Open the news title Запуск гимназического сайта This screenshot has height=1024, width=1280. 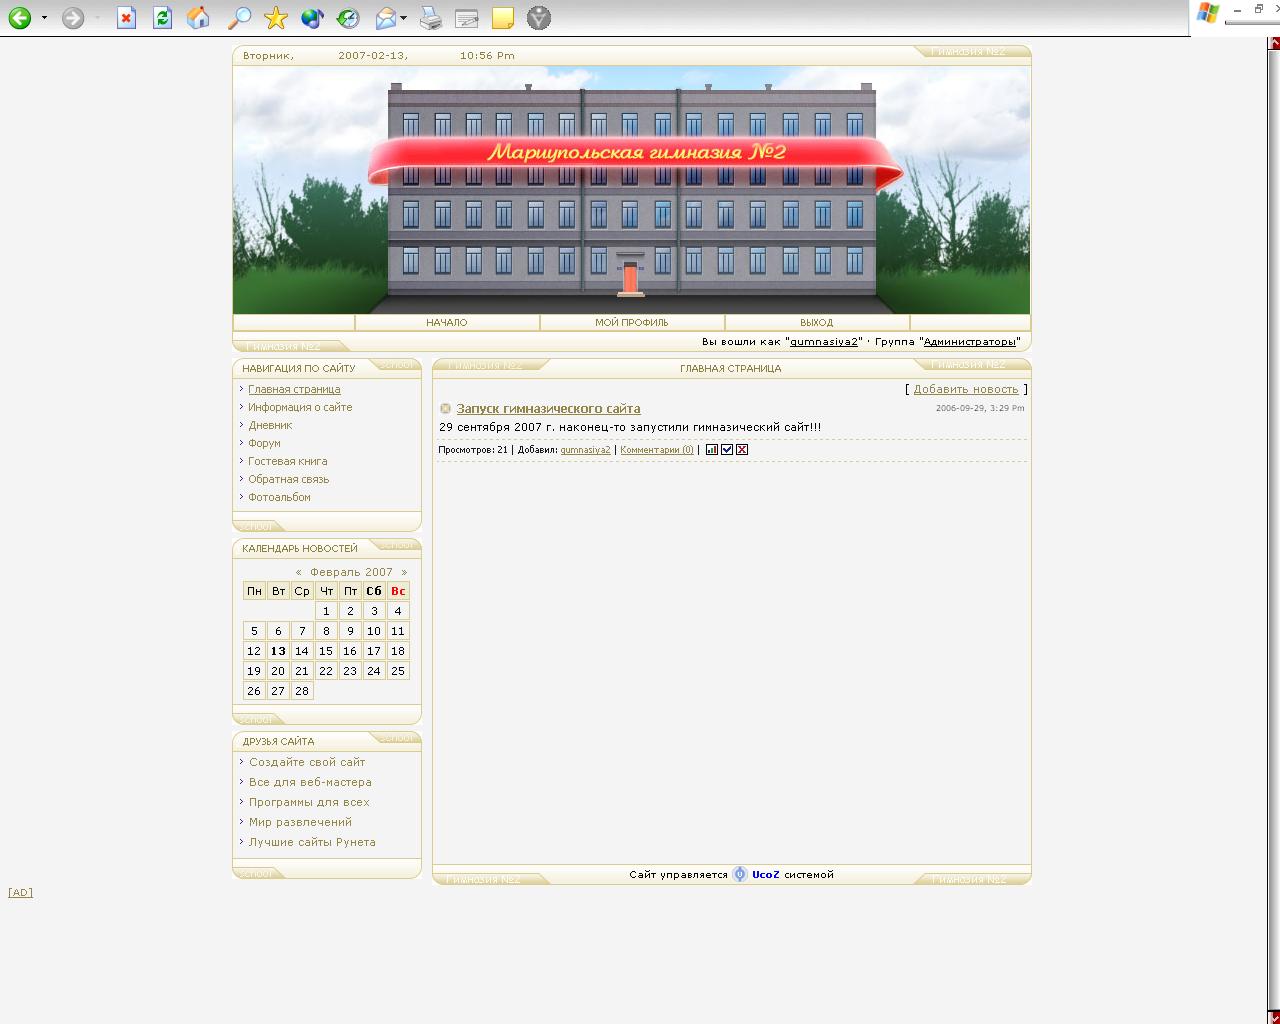click(x=548, y=409)
